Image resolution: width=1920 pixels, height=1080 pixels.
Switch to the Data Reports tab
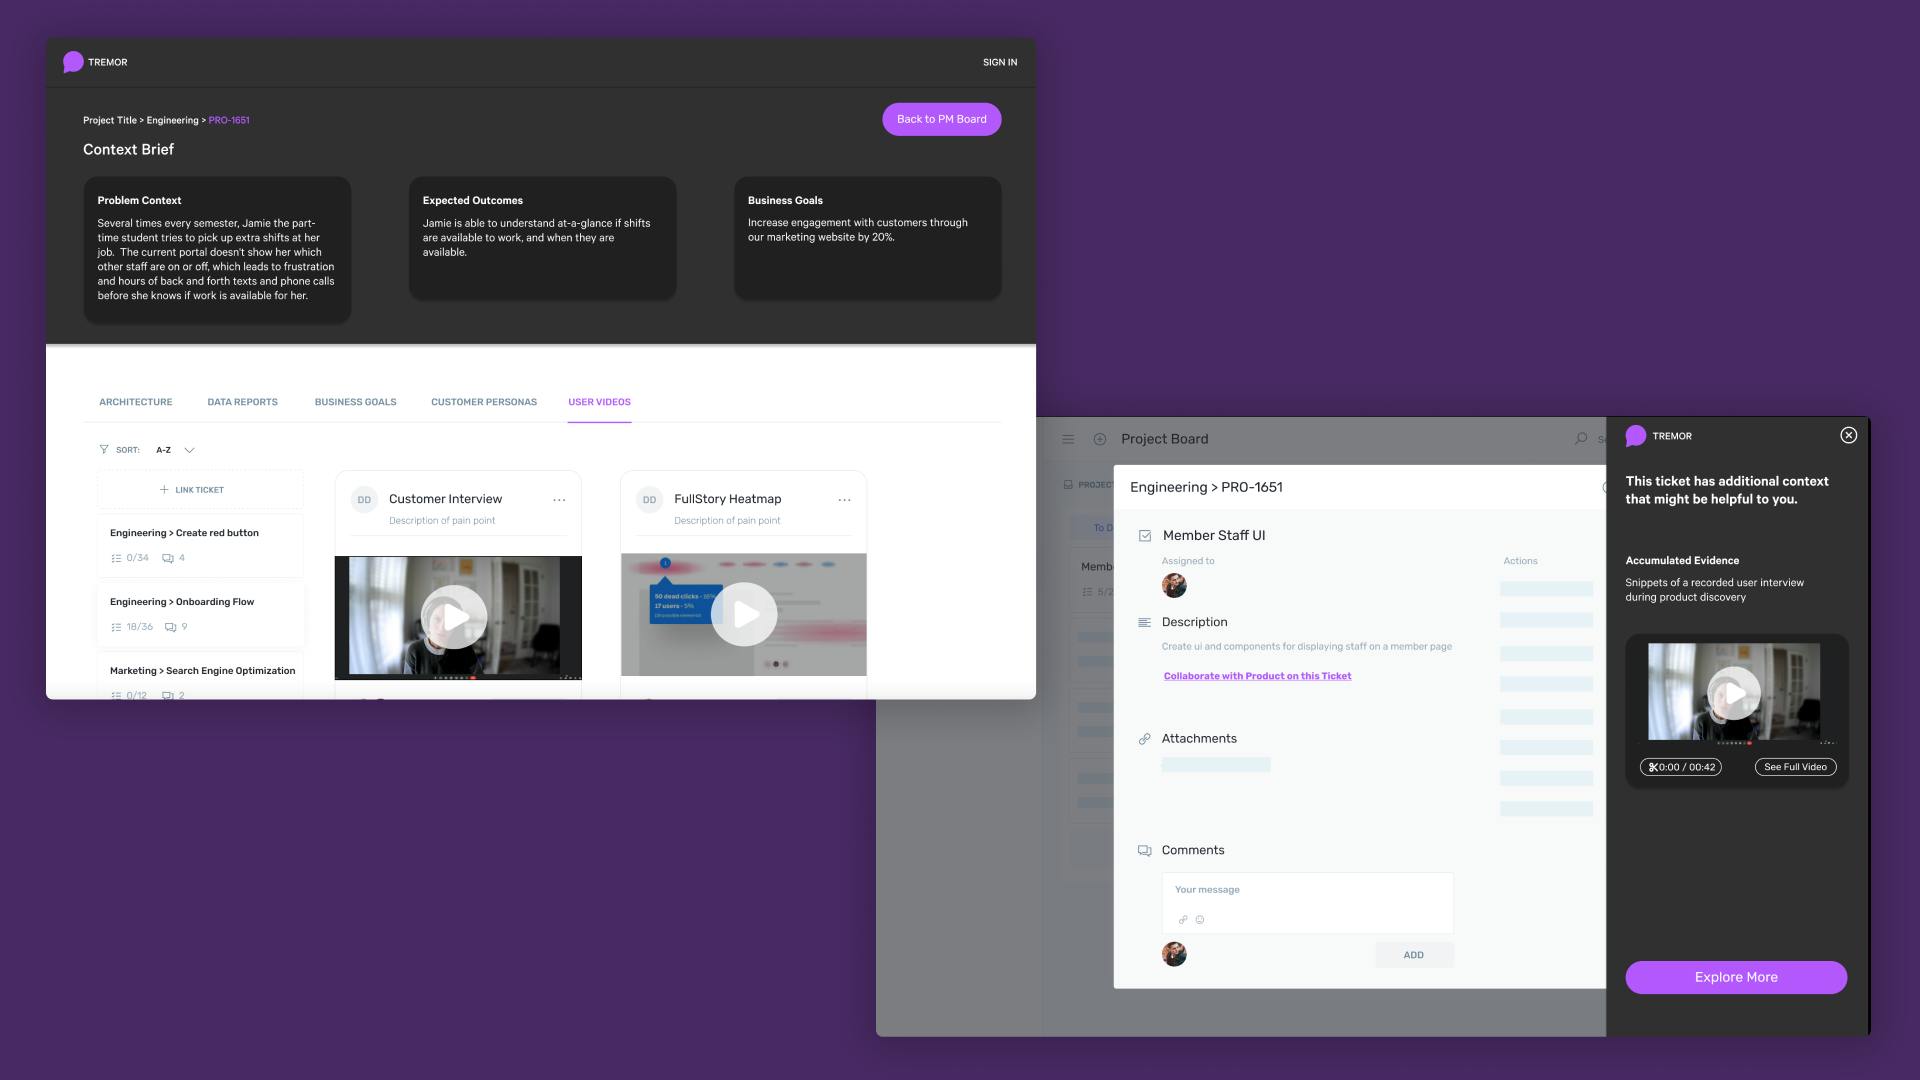(x=243, y=402)
